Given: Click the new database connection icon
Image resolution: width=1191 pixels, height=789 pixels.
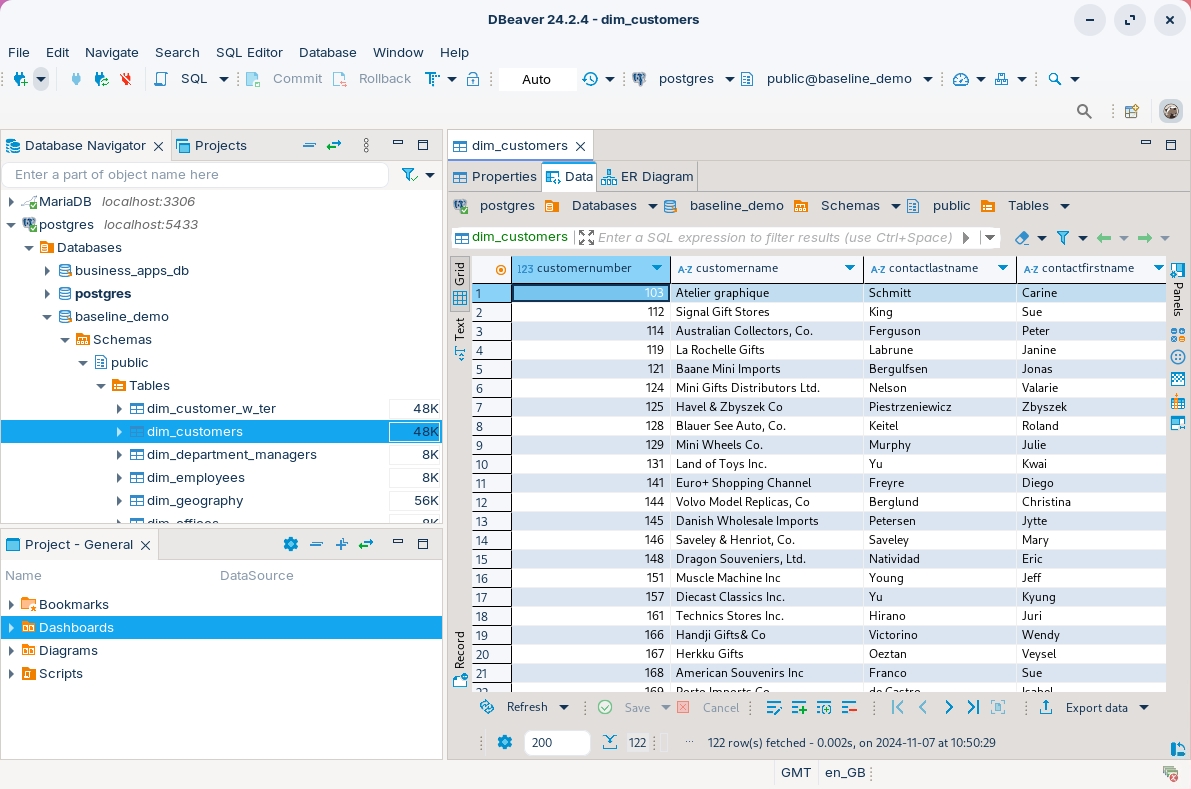Looking at the screenshot, I should point(20,79).
